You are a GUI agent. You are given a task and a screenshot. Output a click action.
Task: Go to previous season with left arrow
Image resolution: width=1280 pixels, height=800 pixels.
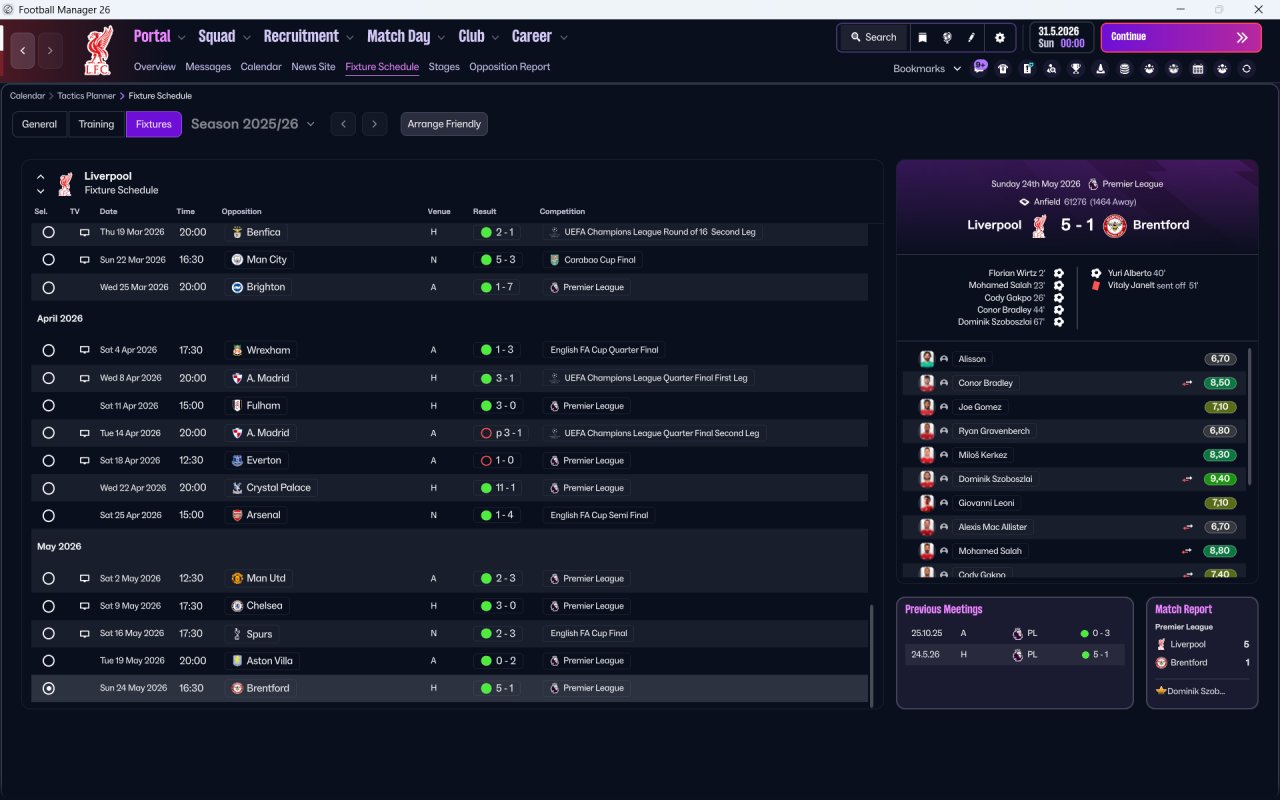[343, 124]
